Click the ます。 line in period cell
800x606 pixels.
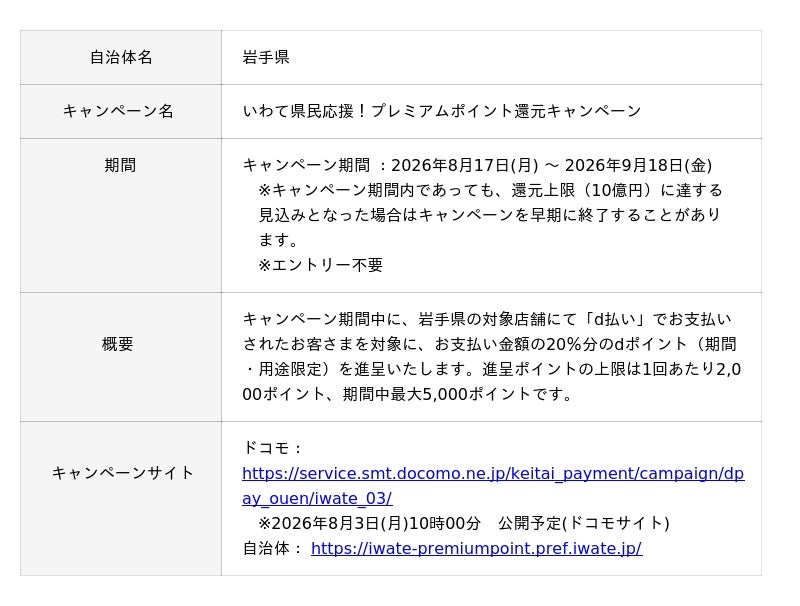[x=279, y=240]
